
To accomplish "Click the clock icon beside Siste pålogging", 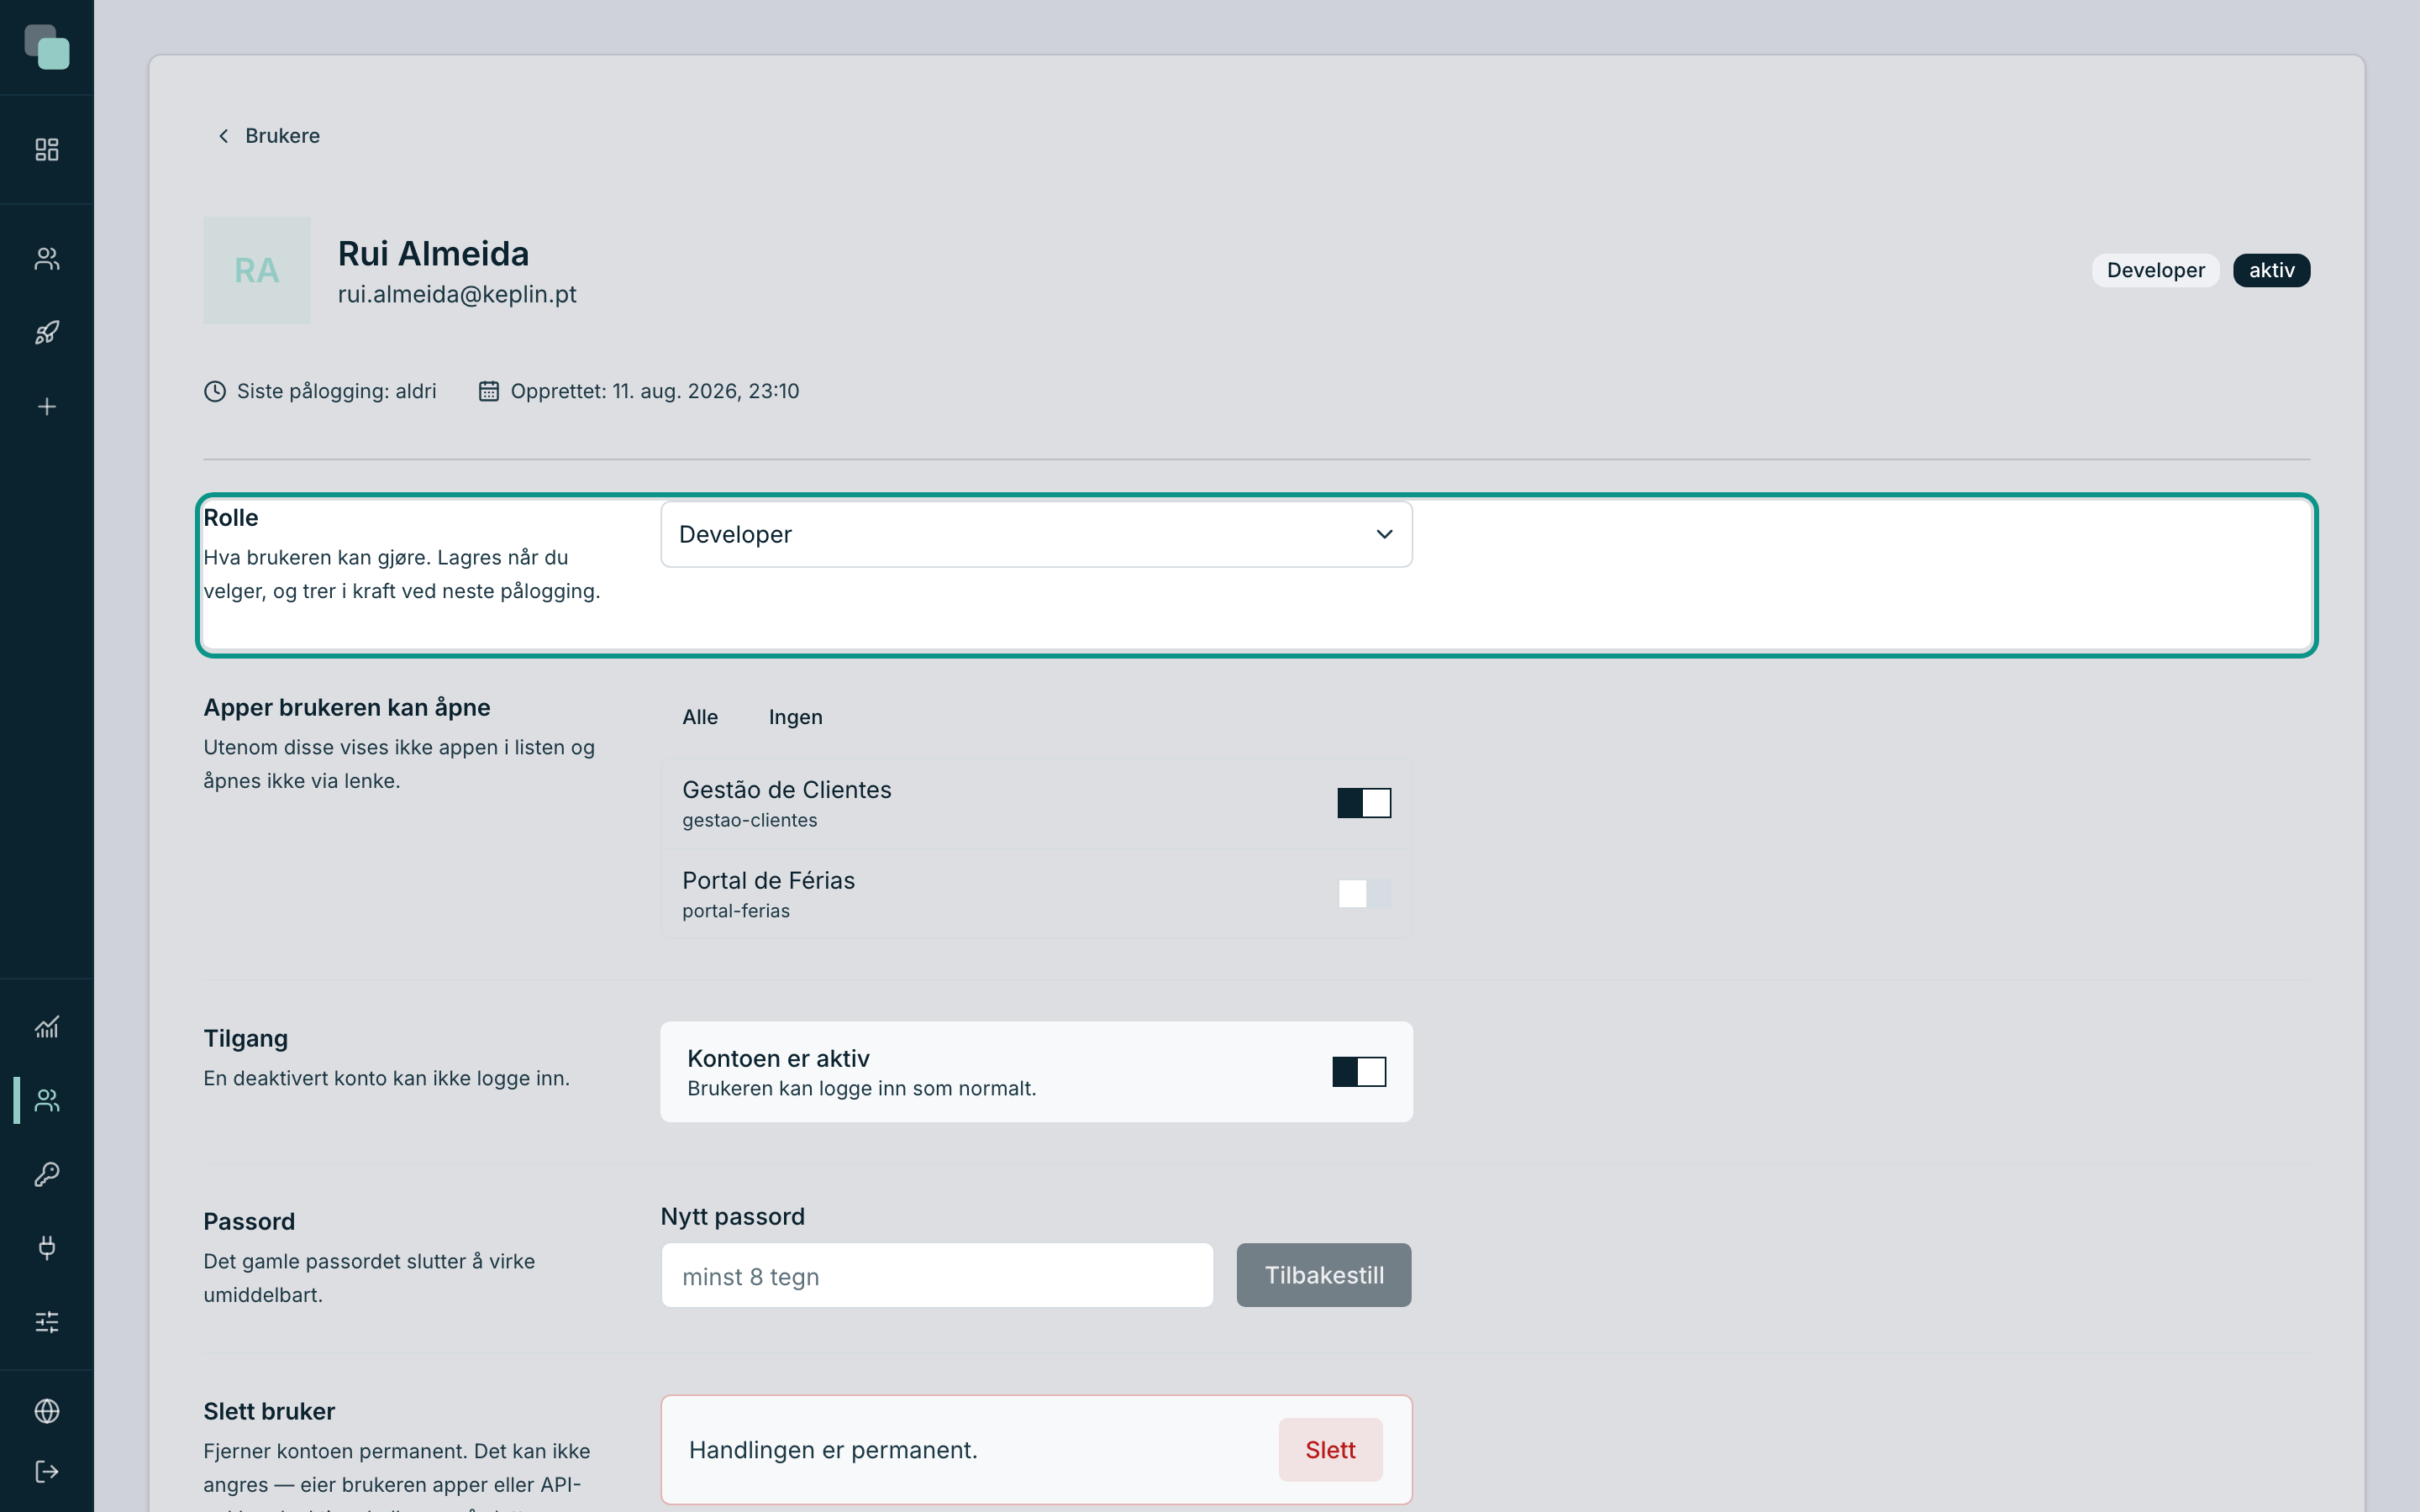I will point(215,391).
